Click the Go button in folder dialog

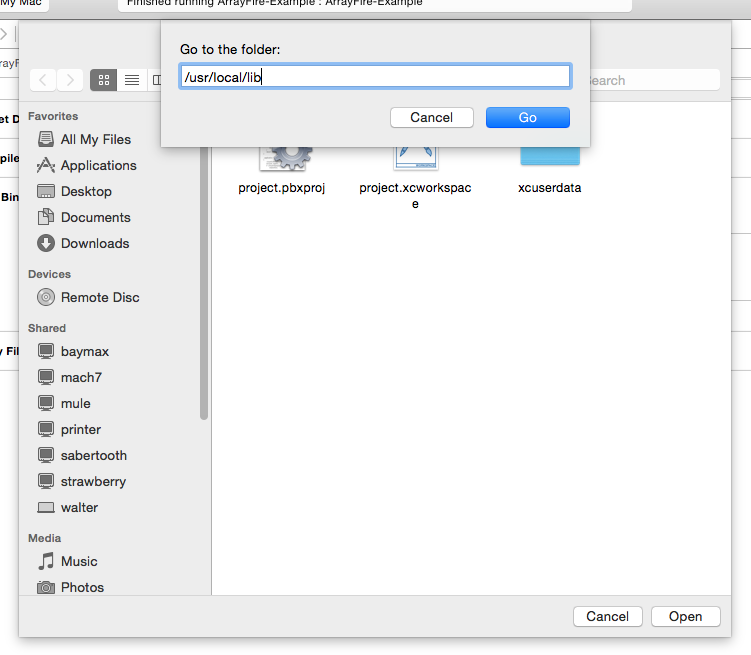point(527,117)
